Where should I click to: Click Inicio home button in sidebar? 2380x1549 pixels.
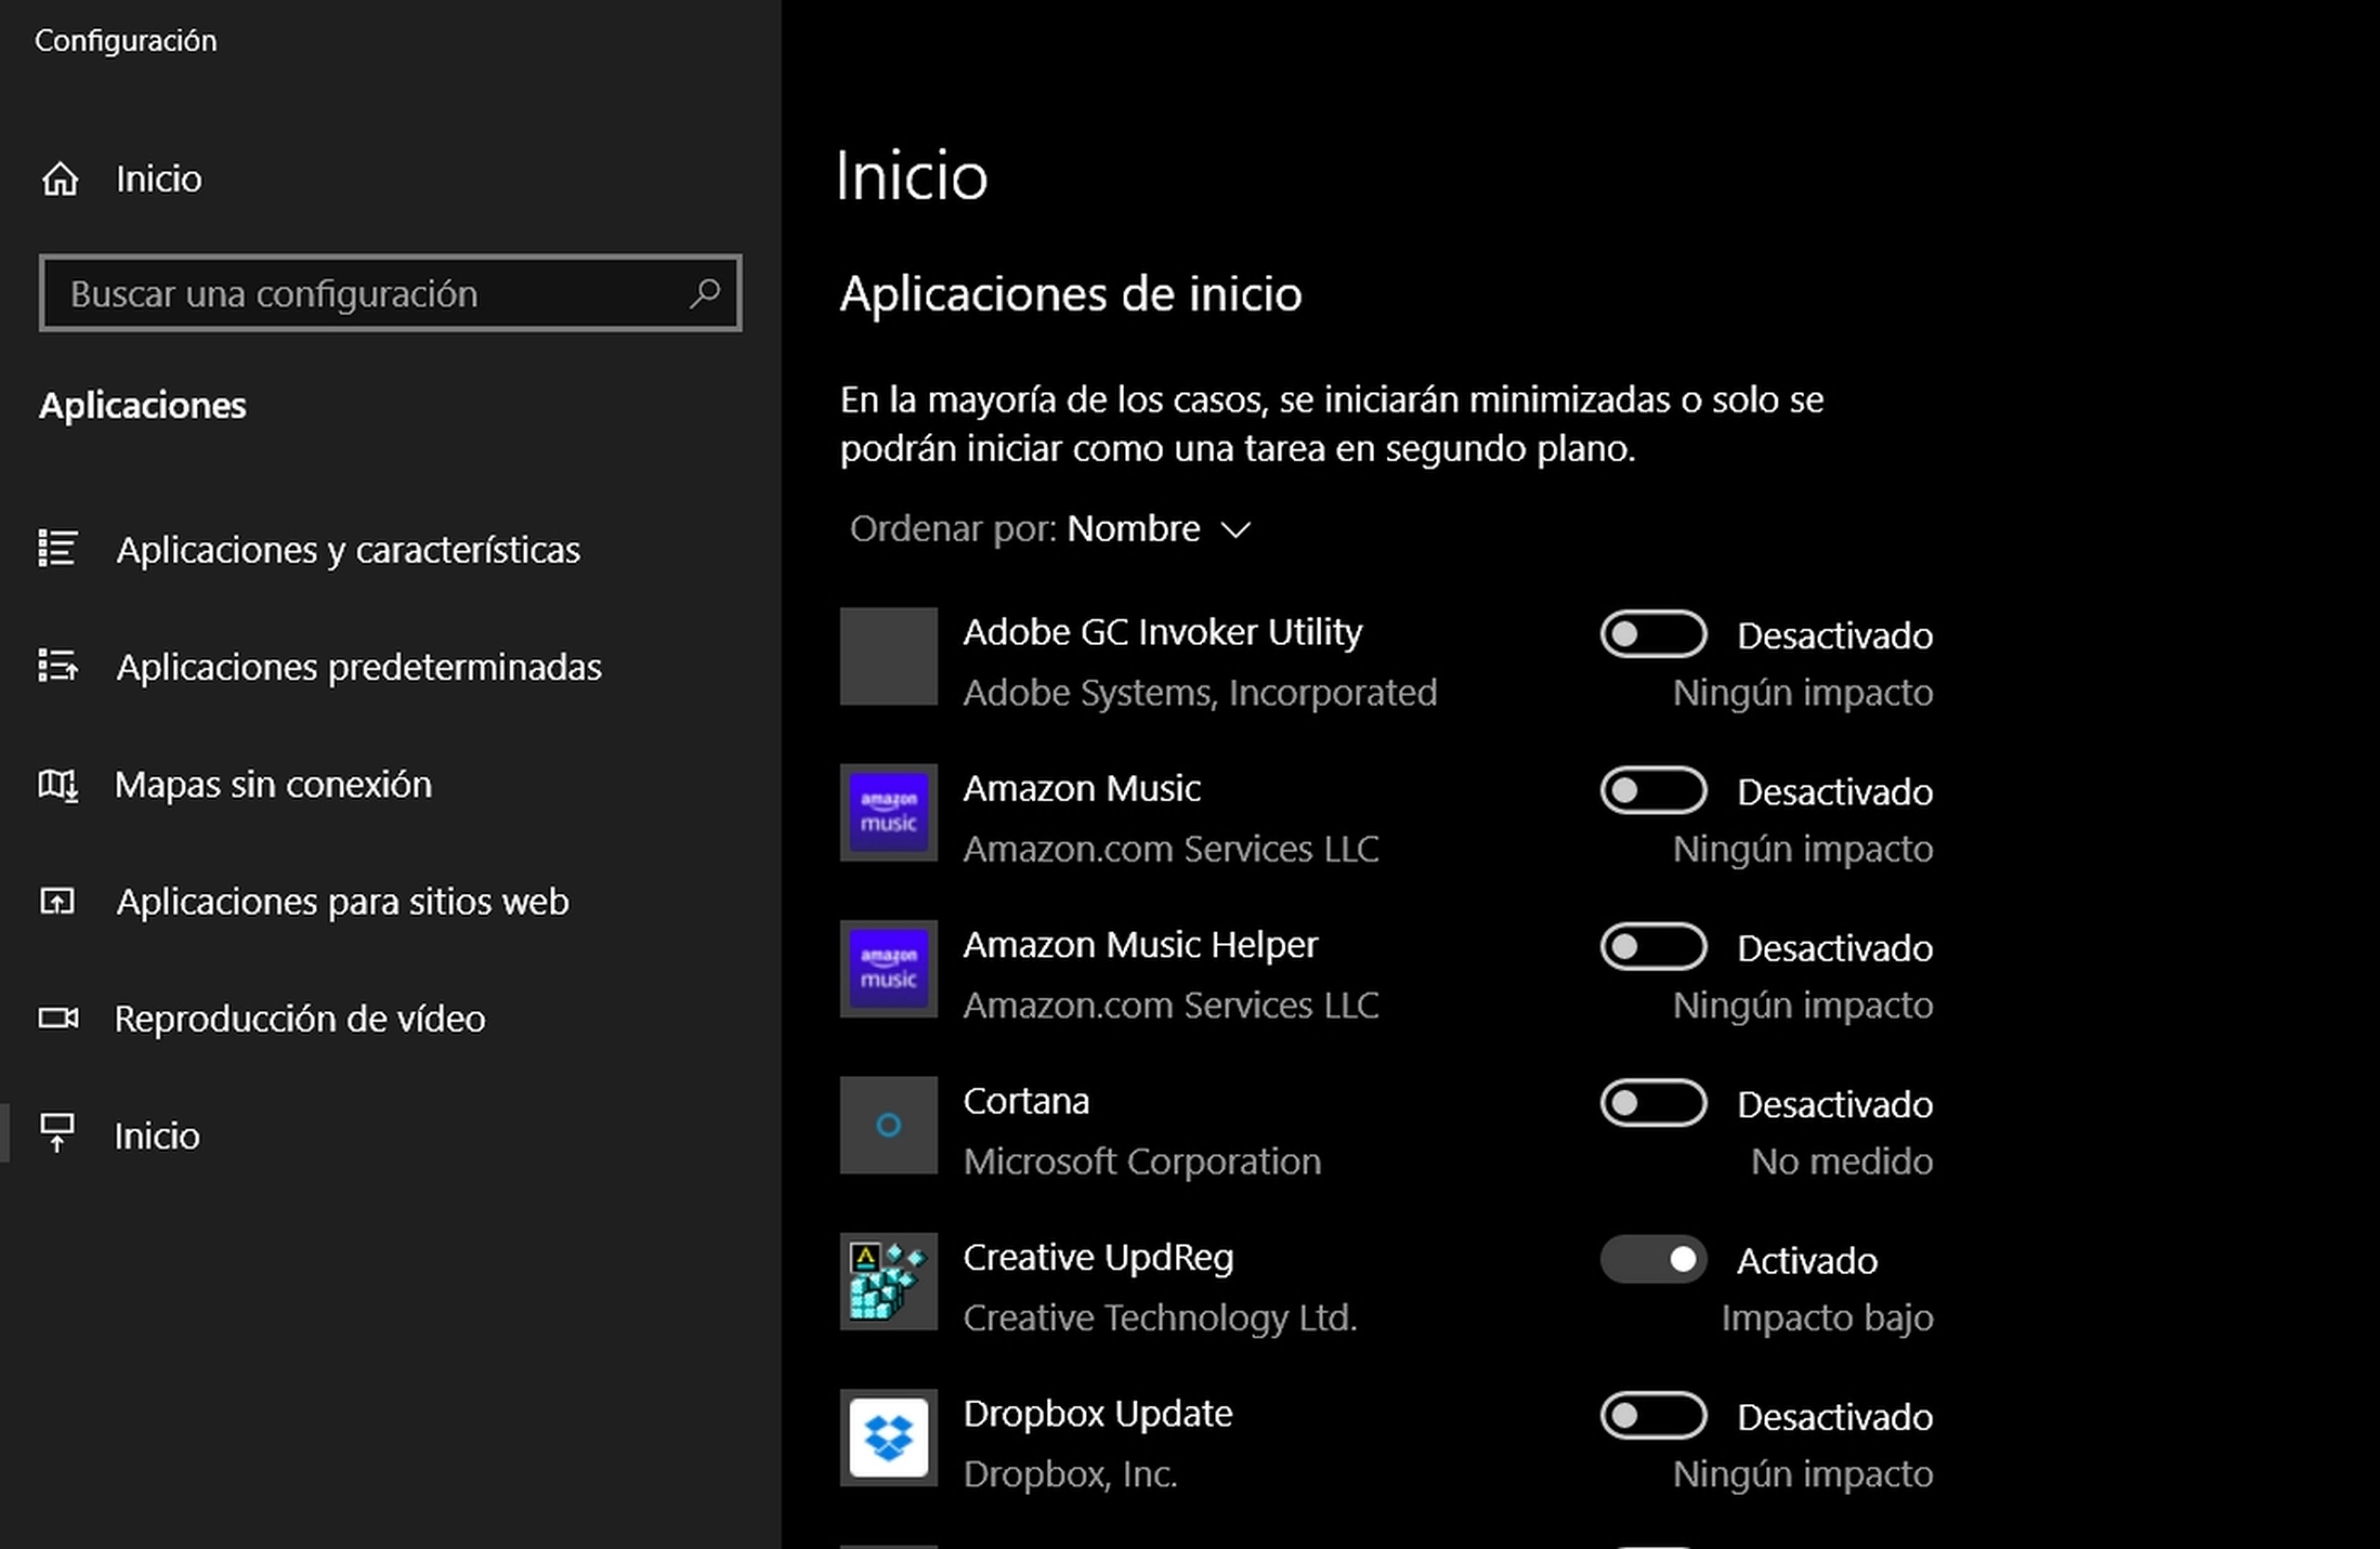click(x=159, y=177)
